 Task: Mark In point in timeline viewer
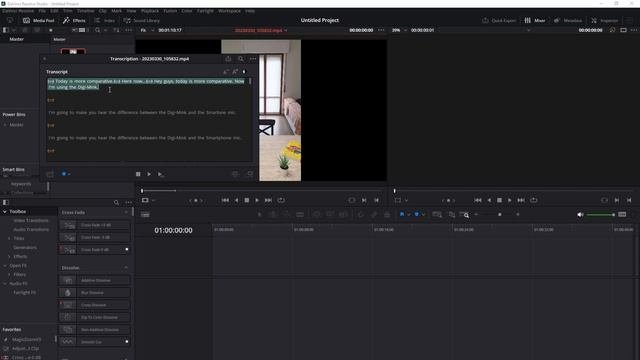coord(617,200)
